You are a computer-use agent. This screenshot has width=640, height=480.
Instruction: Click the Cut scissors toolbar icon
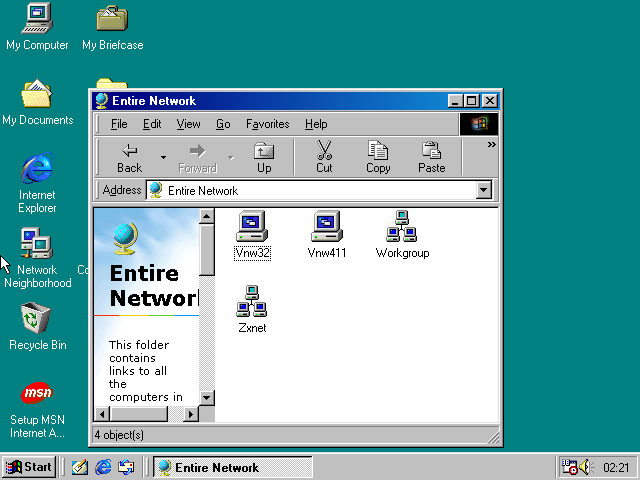coord(324,158)
